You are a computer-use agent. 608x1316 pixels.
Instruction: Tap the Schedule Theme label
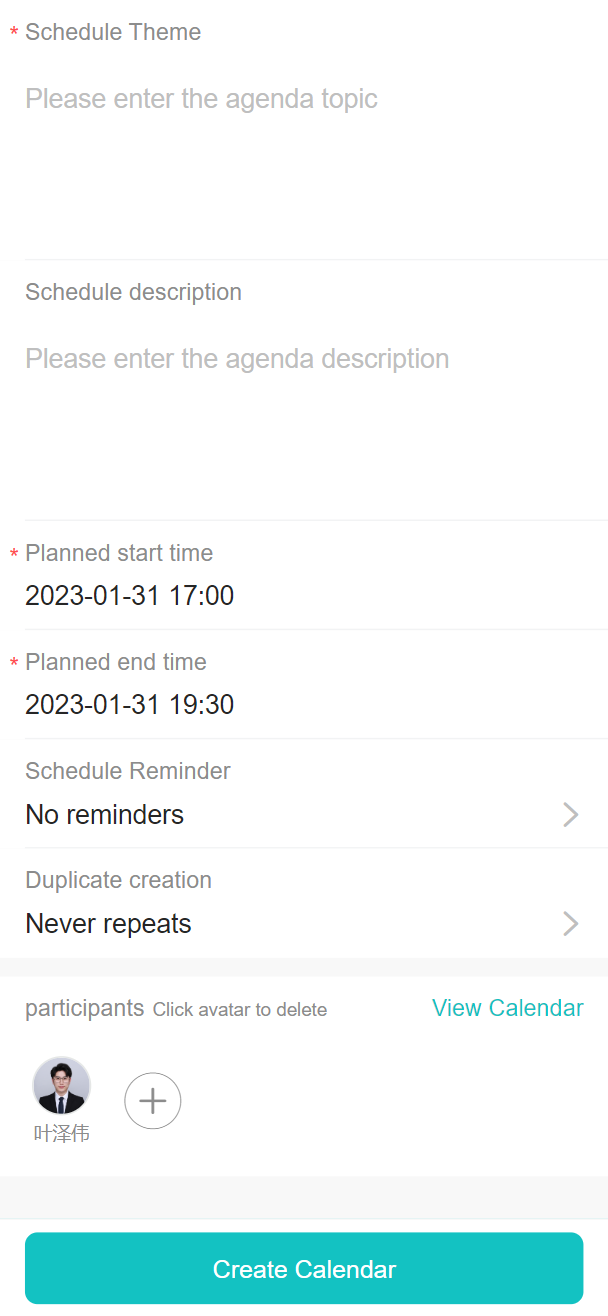113,32
